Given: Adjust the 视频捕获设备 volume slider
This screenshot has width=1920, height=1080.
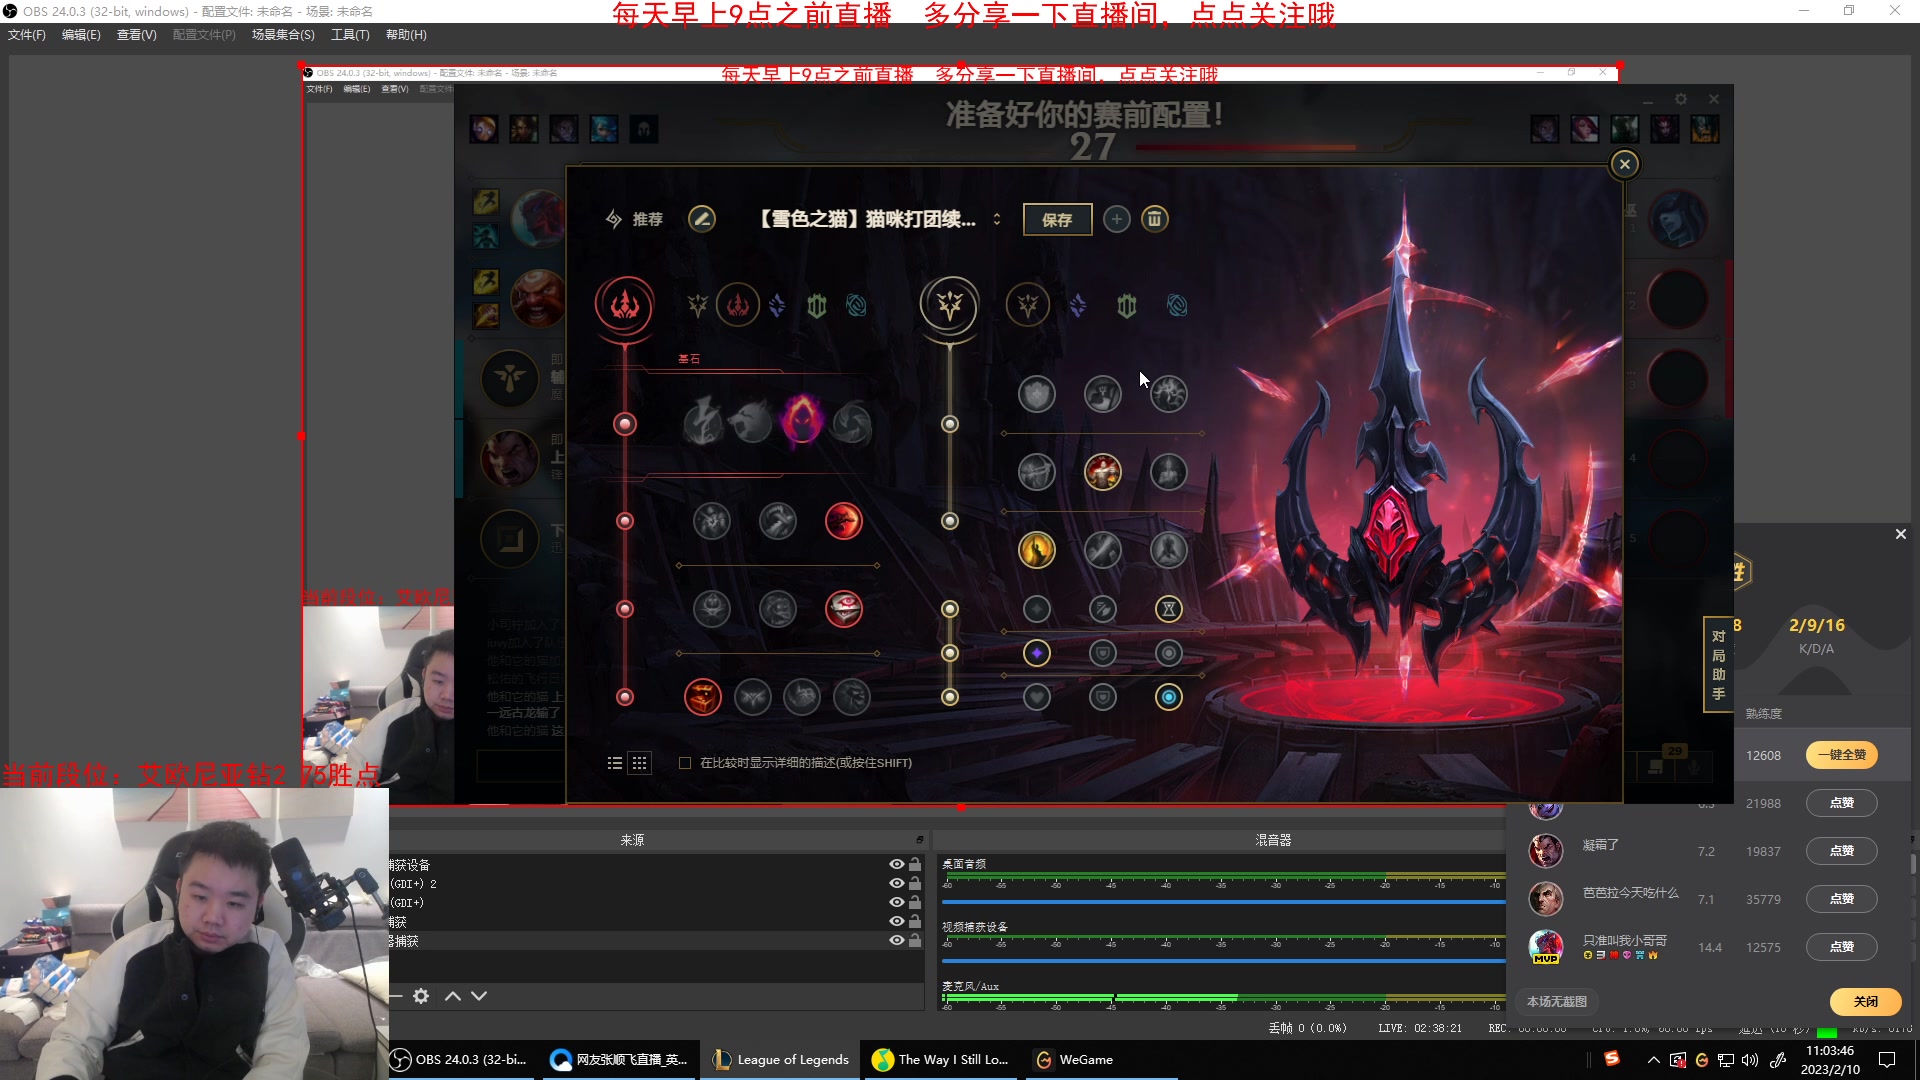Looking at the screenshot, I should click(x=1224, y=961).
